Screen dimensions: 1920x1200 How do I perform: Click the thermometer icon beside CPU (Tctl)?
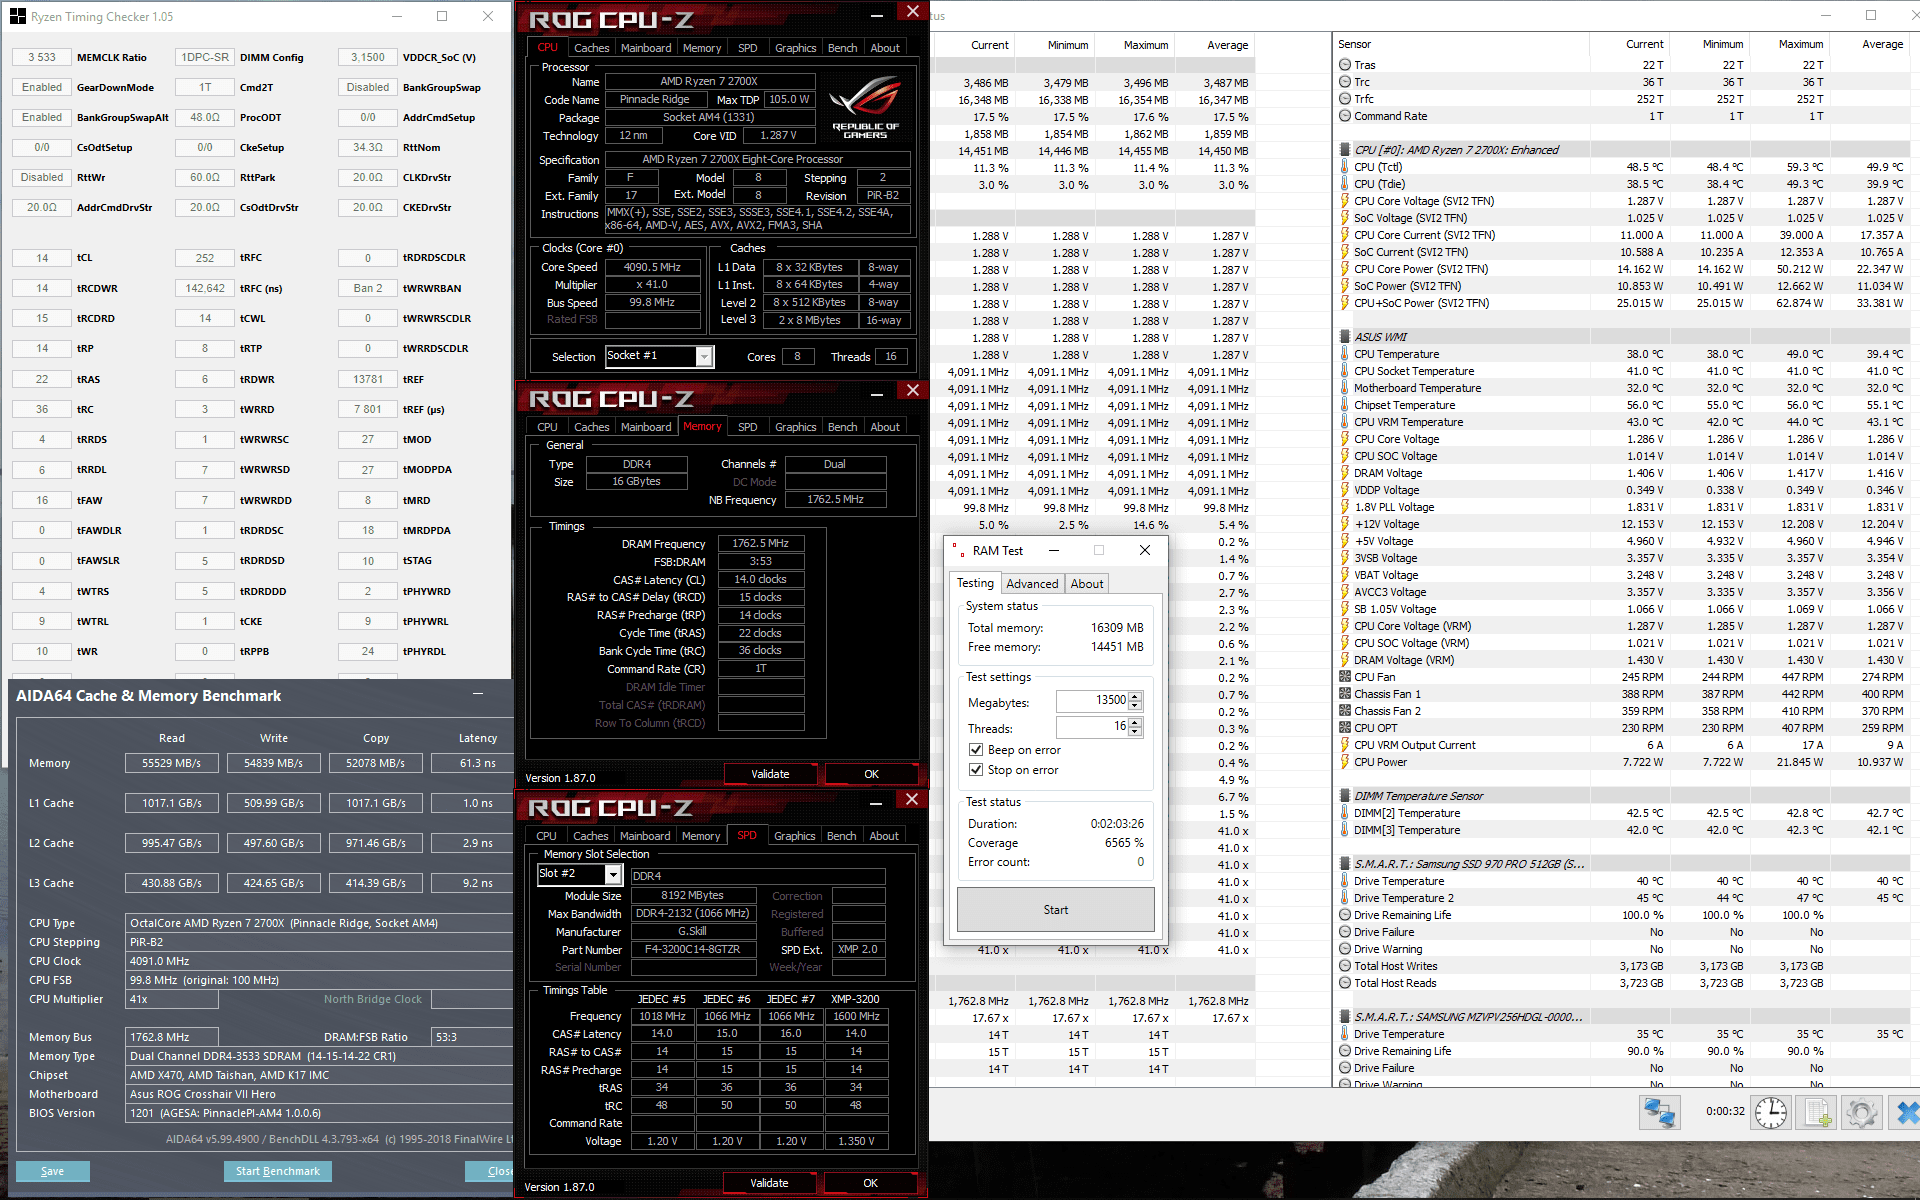1345,167
